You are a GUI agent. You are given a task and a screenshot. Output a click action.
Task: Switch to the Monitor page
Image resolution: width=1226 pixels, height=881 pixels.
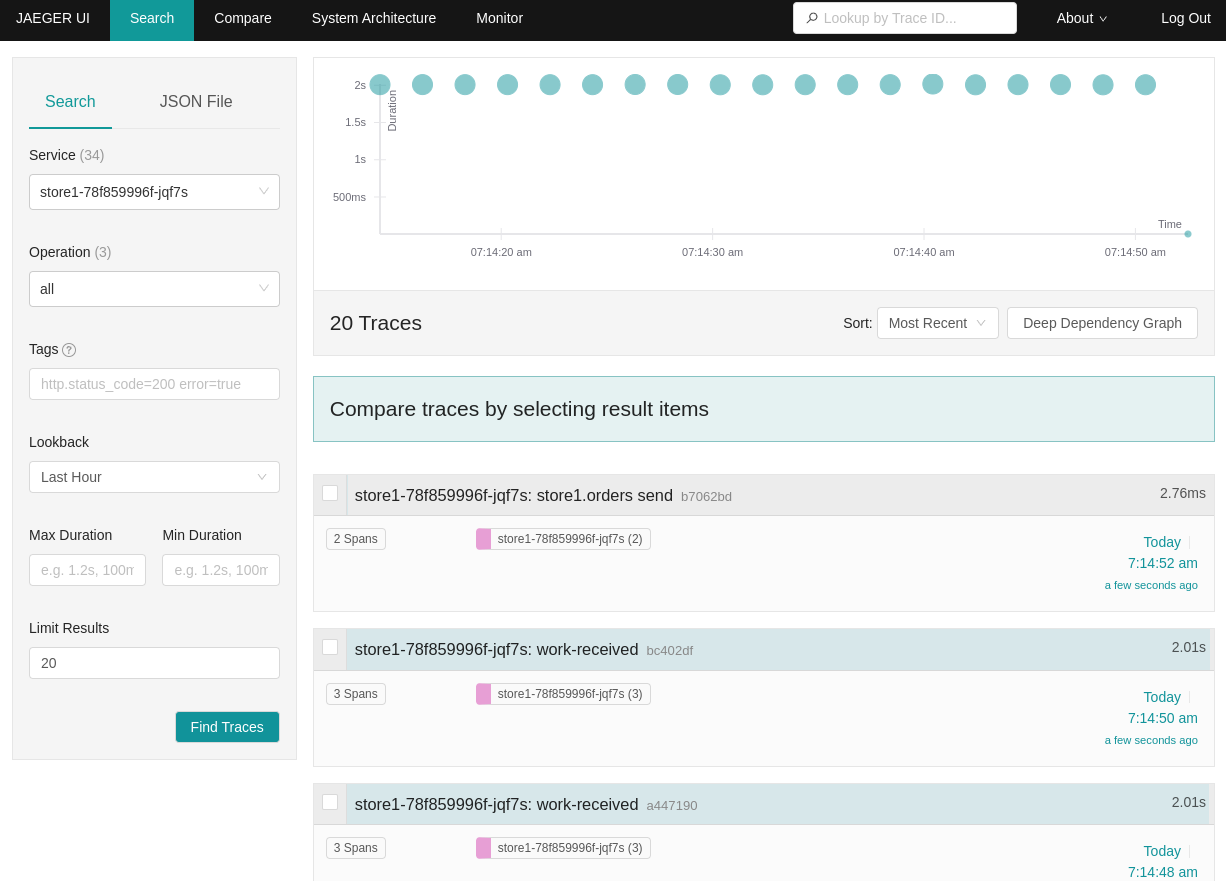(x=499, y=18)
